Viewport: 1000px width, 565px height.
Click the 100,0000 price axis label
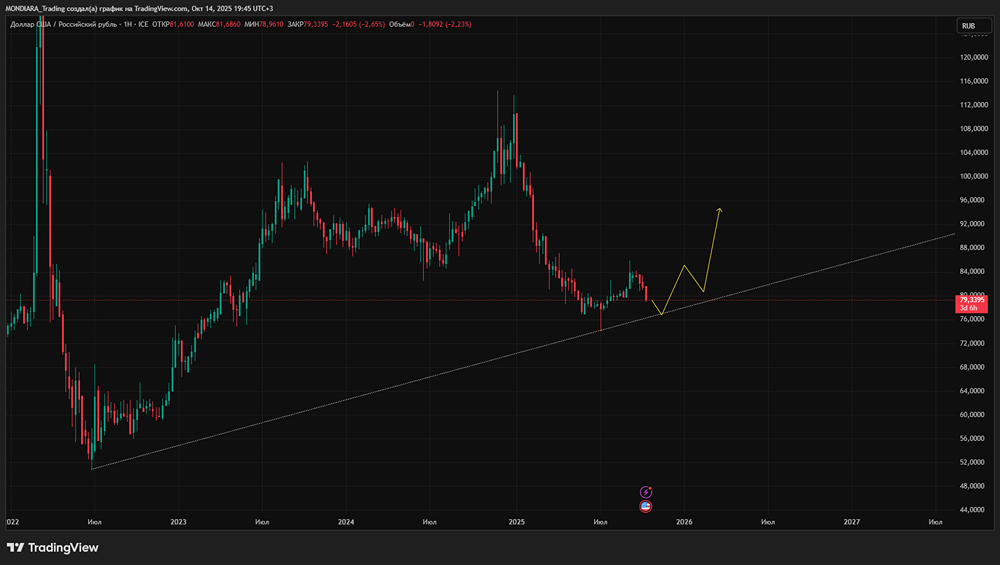(974, 177)
